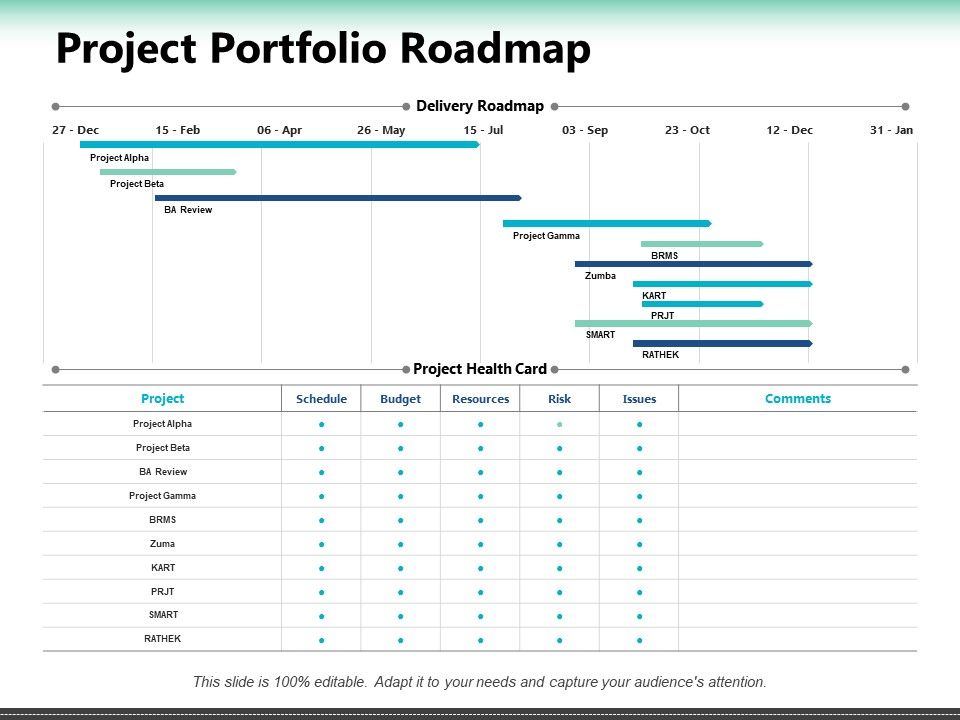Select PRJT row name in table
Screen dimensions: 960x720
coord(162,591)
